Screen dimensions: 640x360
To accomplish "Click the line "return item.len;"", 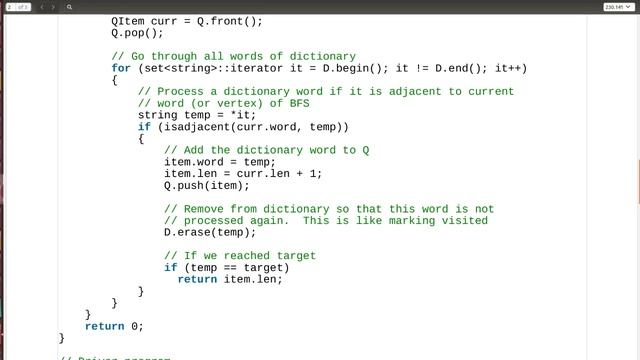I will [x=230, y=280].
